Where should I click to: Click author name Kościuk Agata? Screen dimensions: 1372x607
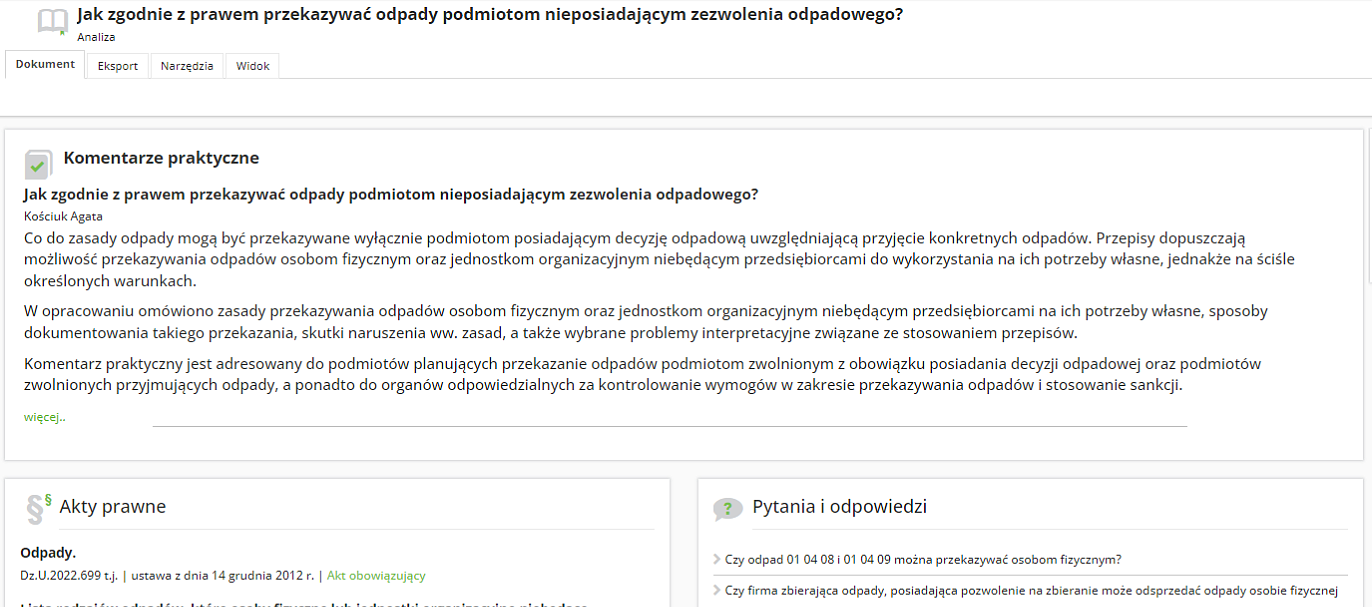point(63,216)
